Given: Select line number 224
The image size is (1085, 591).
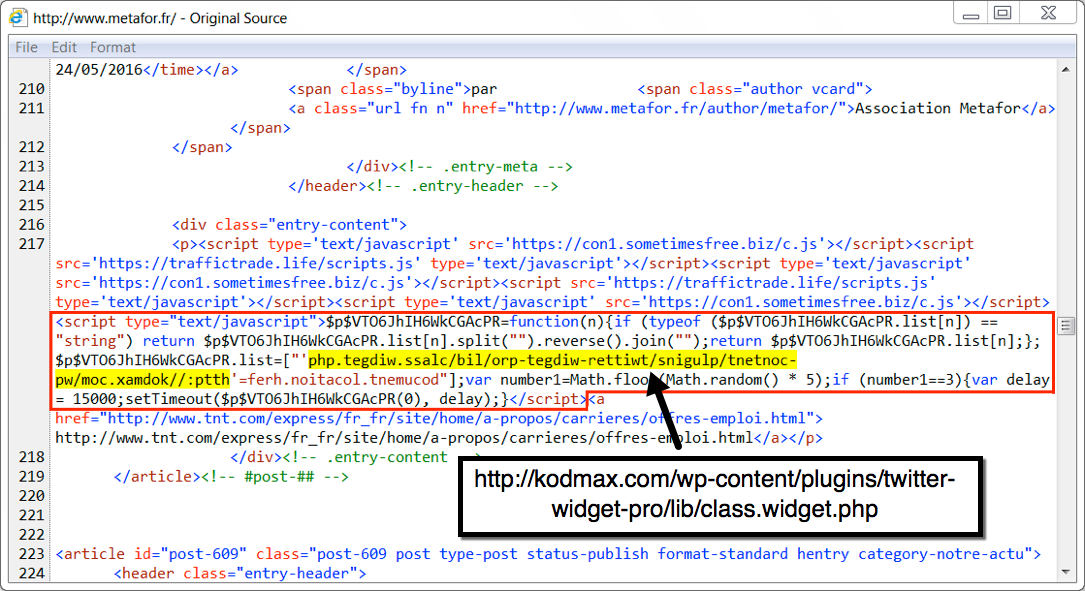Looking at the screenshot, I should click(x=32, y=574).
